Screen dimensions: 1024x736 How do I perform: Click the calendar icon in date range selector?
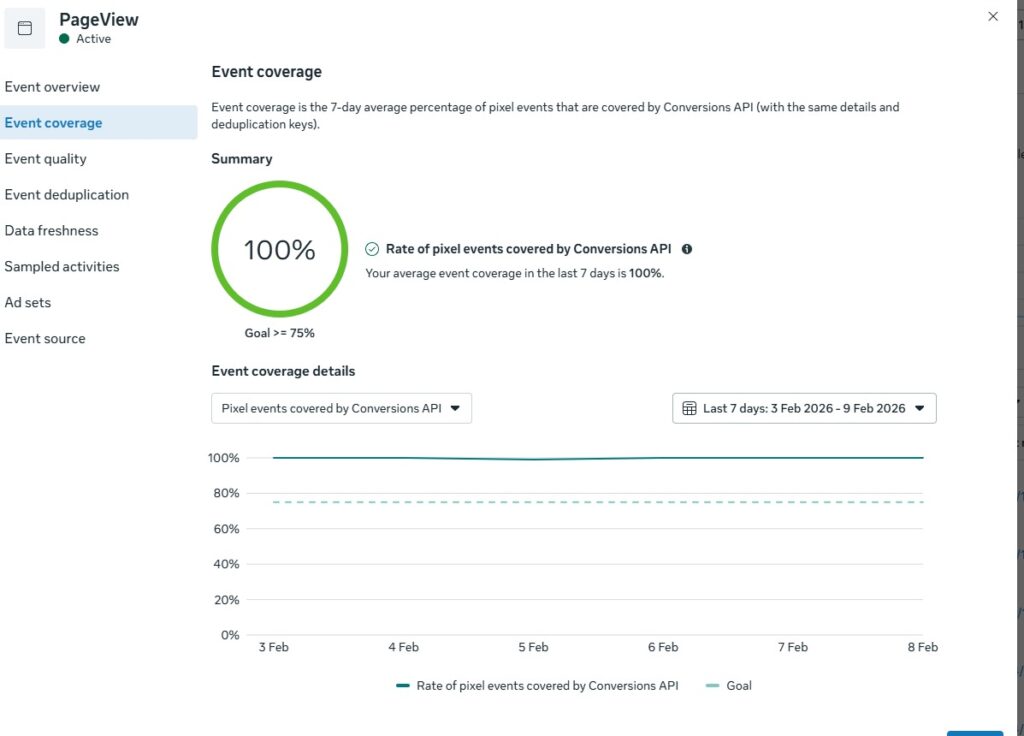coord(689,408)
